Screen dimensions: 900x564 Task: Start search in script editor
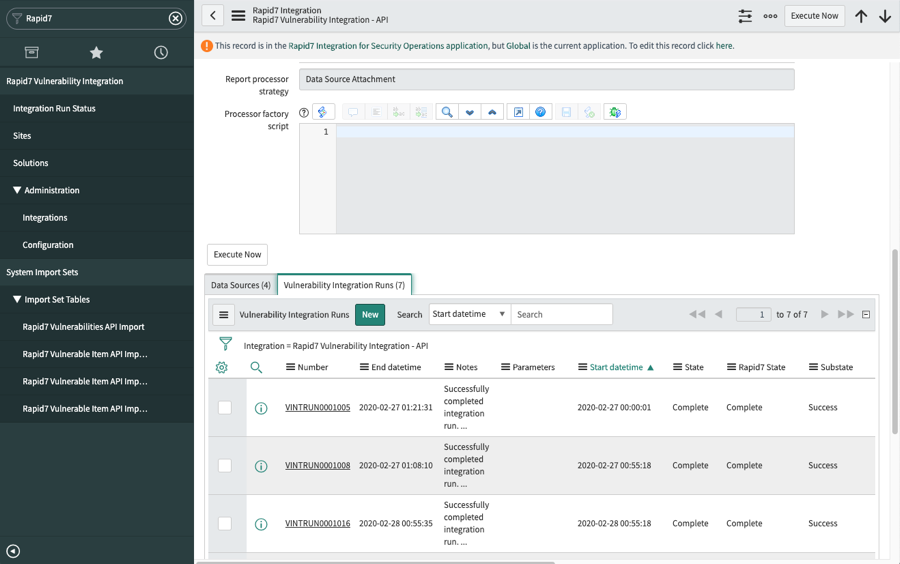[x=447, y=112]
